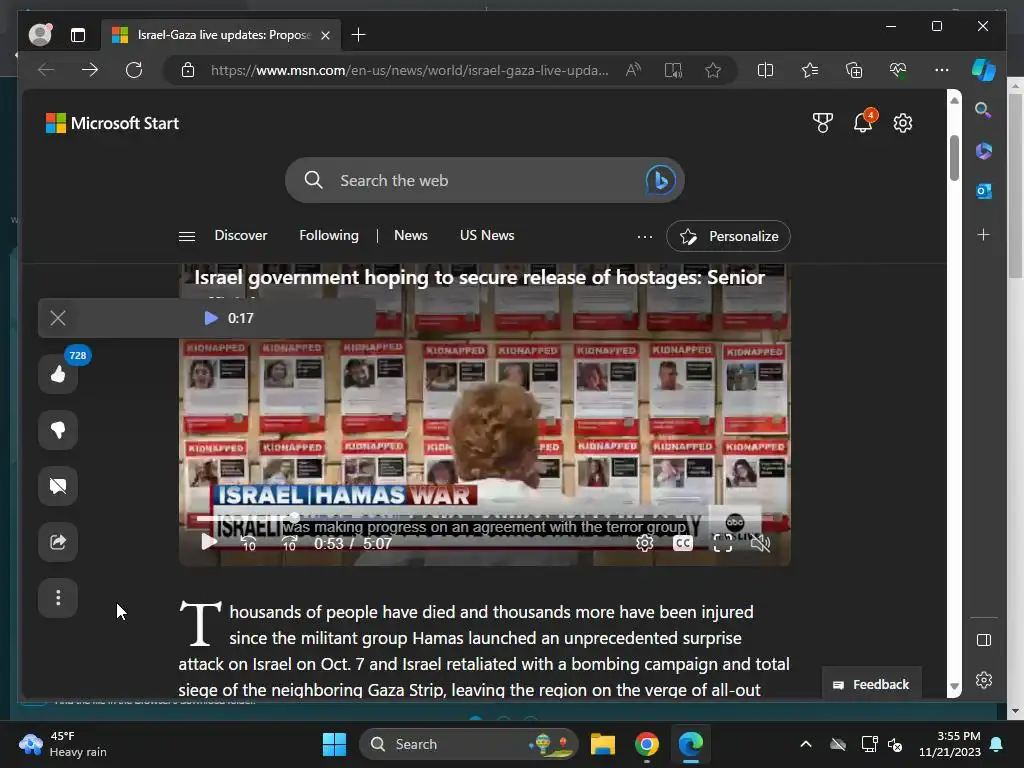Dislike the article thumbs down
The width and height of the screenshot is (1024, 768).
[x=58, y=430]
